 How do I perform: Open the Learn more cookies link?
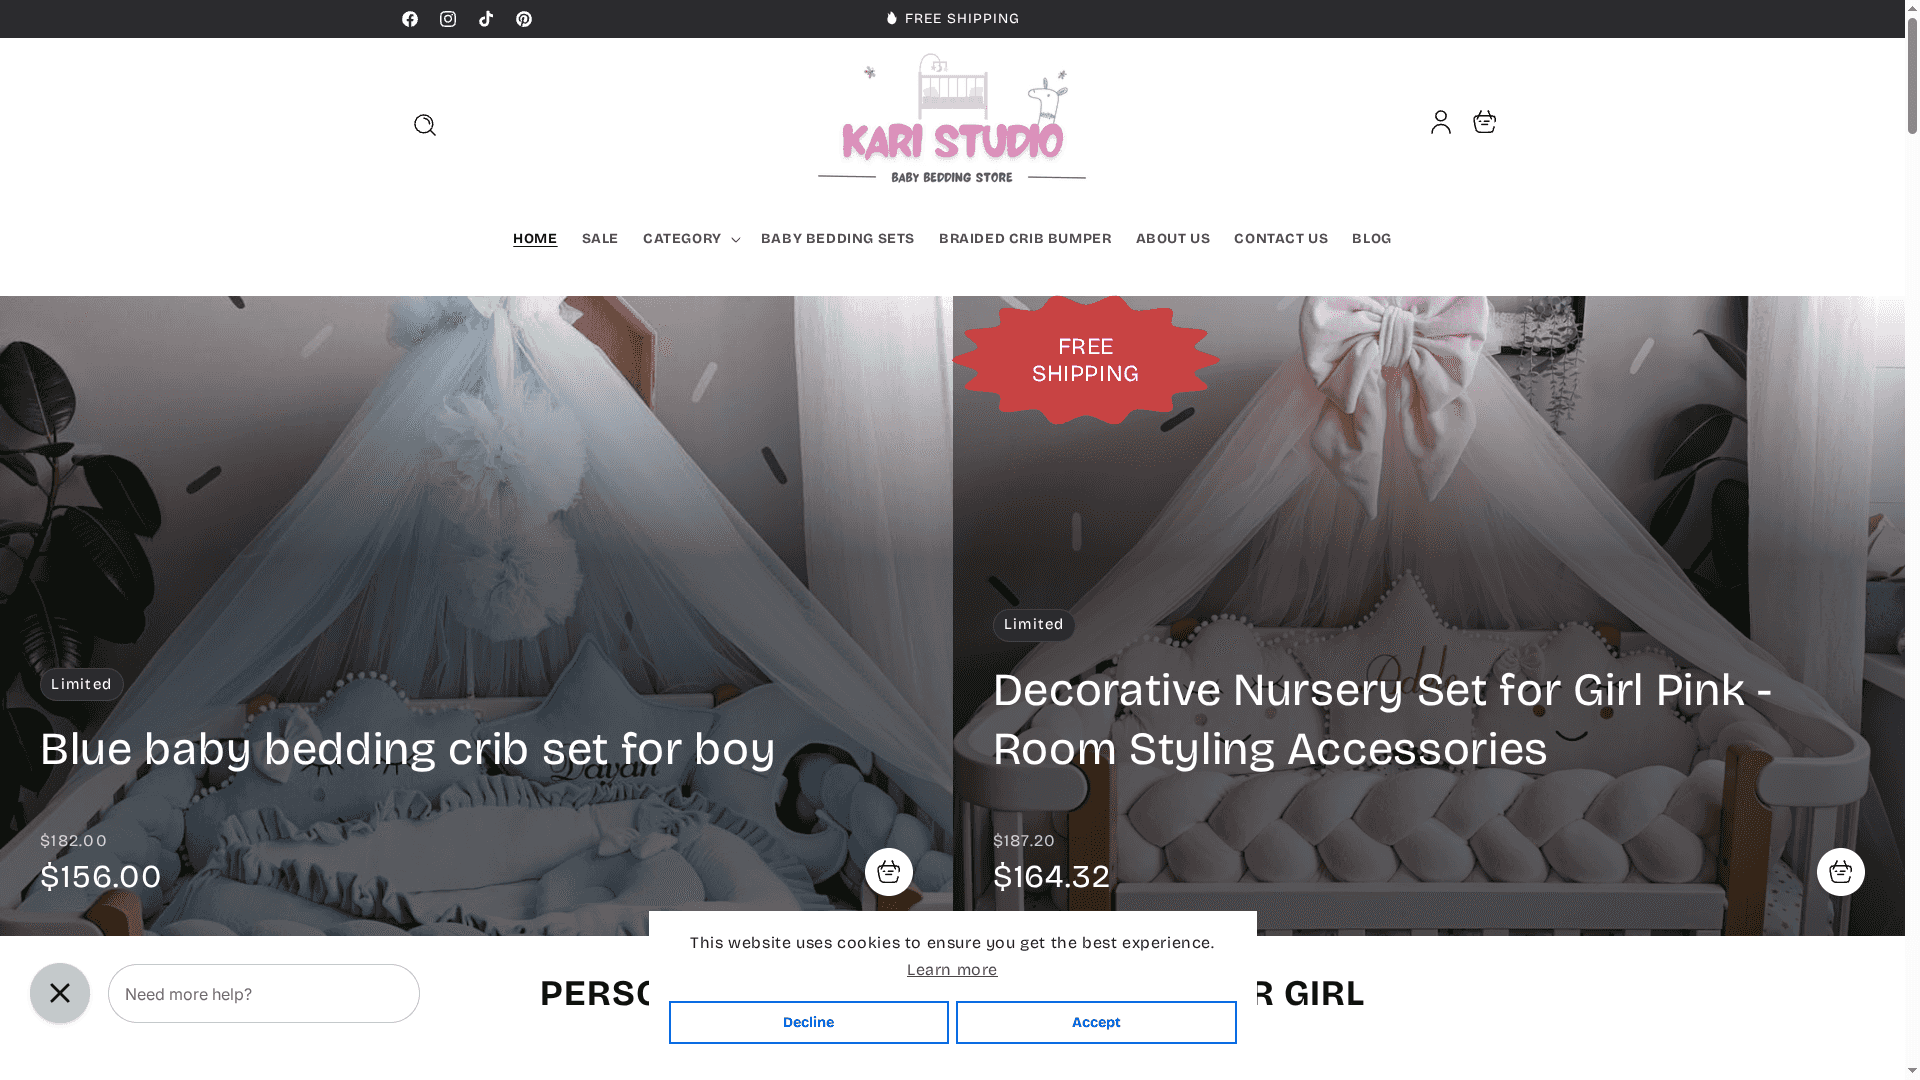(x=951, y=969)
